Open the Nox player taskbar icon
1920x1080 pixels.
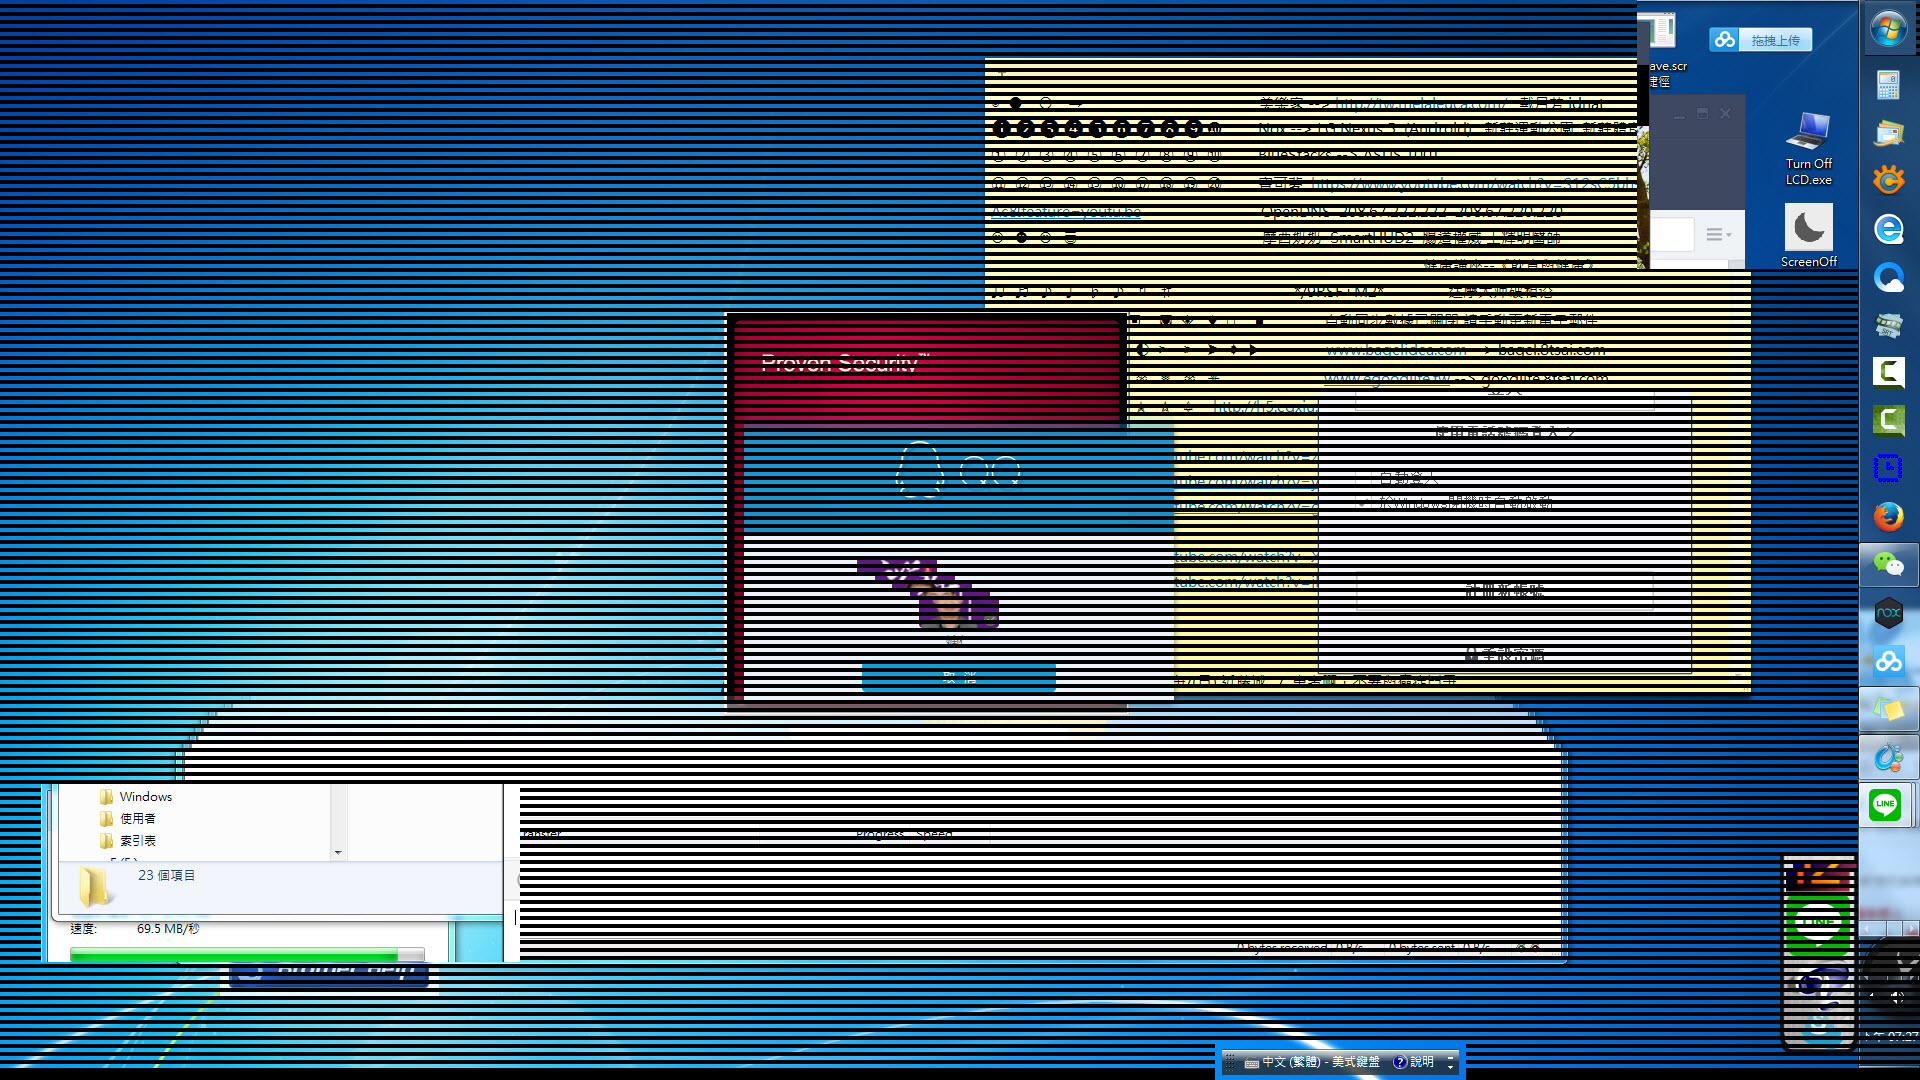point(1888,612)
